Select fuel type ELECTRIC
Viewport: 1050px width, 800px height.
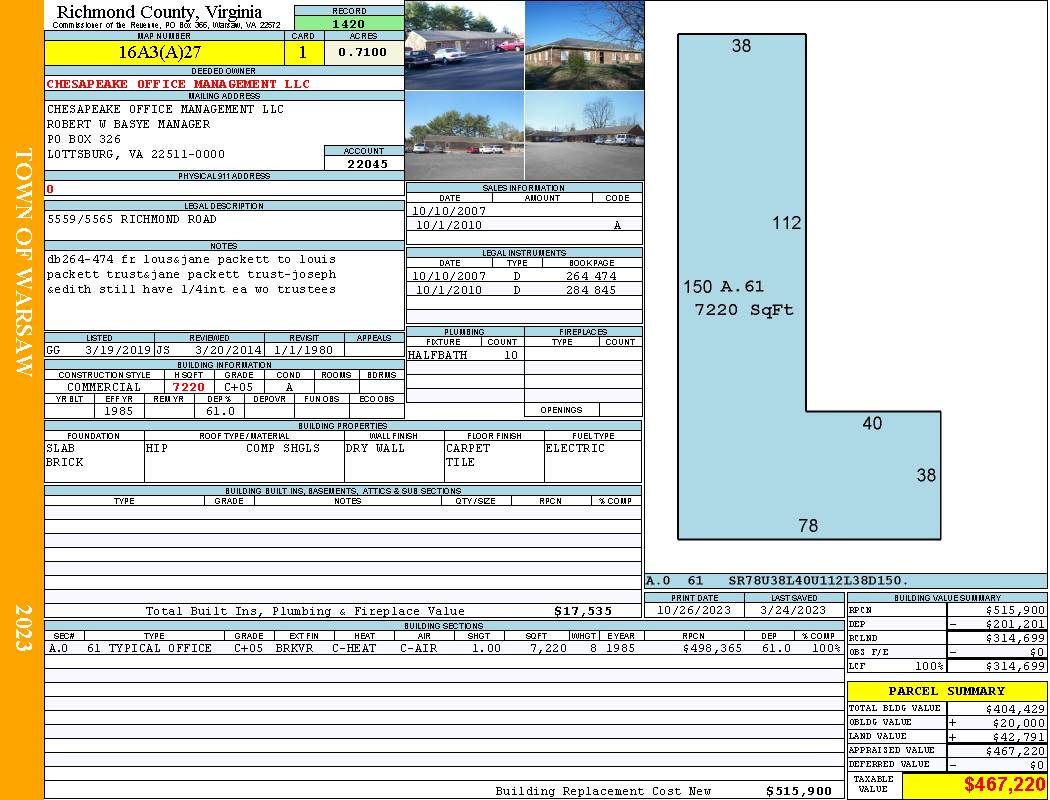coord(575,448)
